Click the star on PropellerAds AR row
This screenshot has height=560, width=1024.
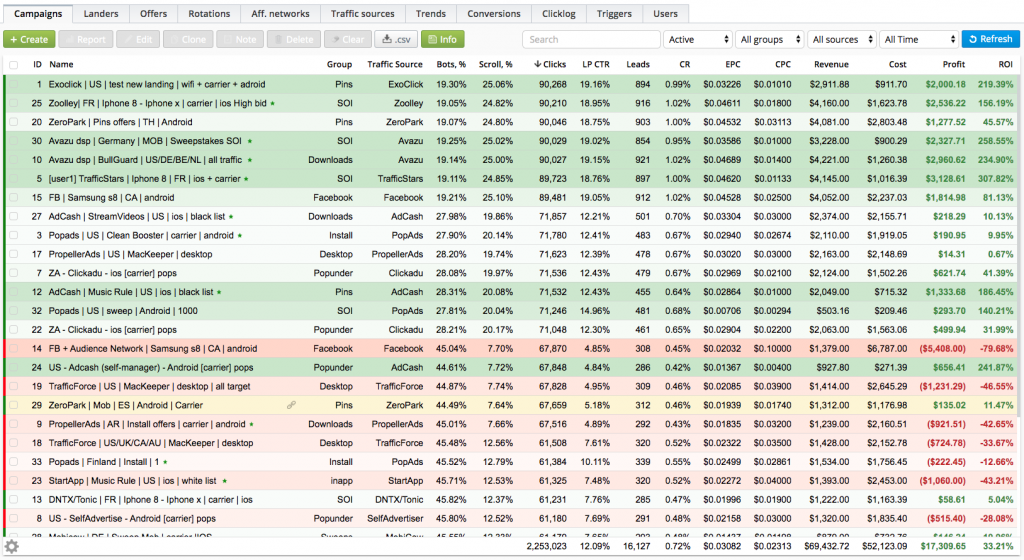tap(251, 424)
